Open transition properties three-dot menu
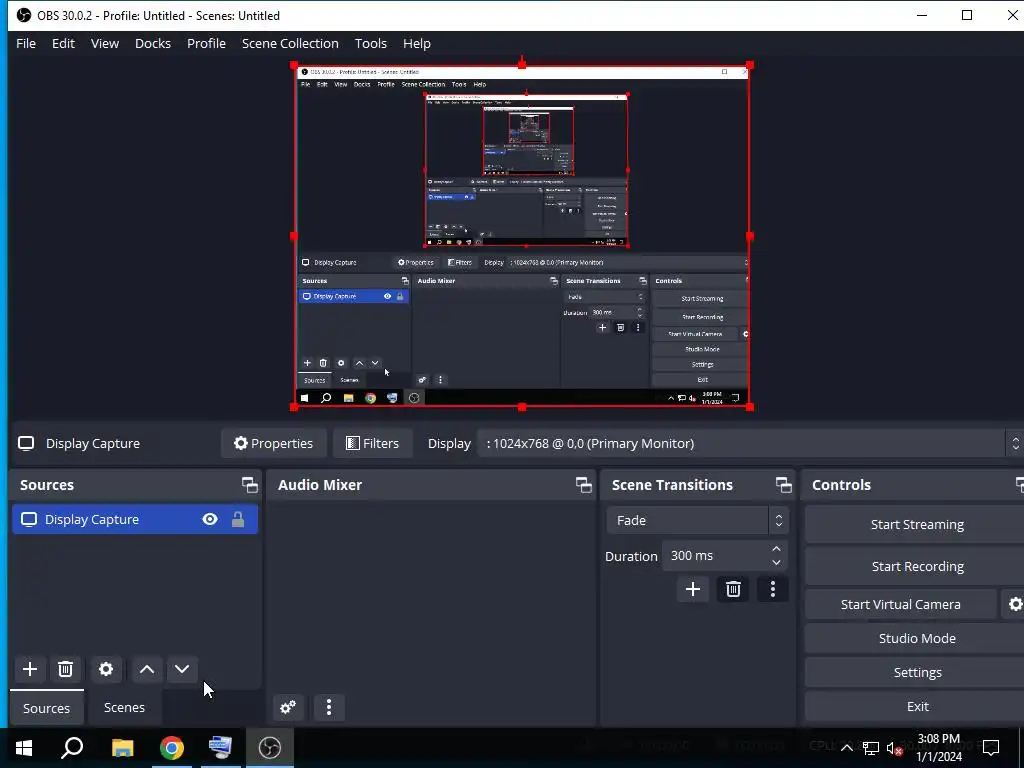Viewport: 1024px width, 768px height. coord(773,589)
